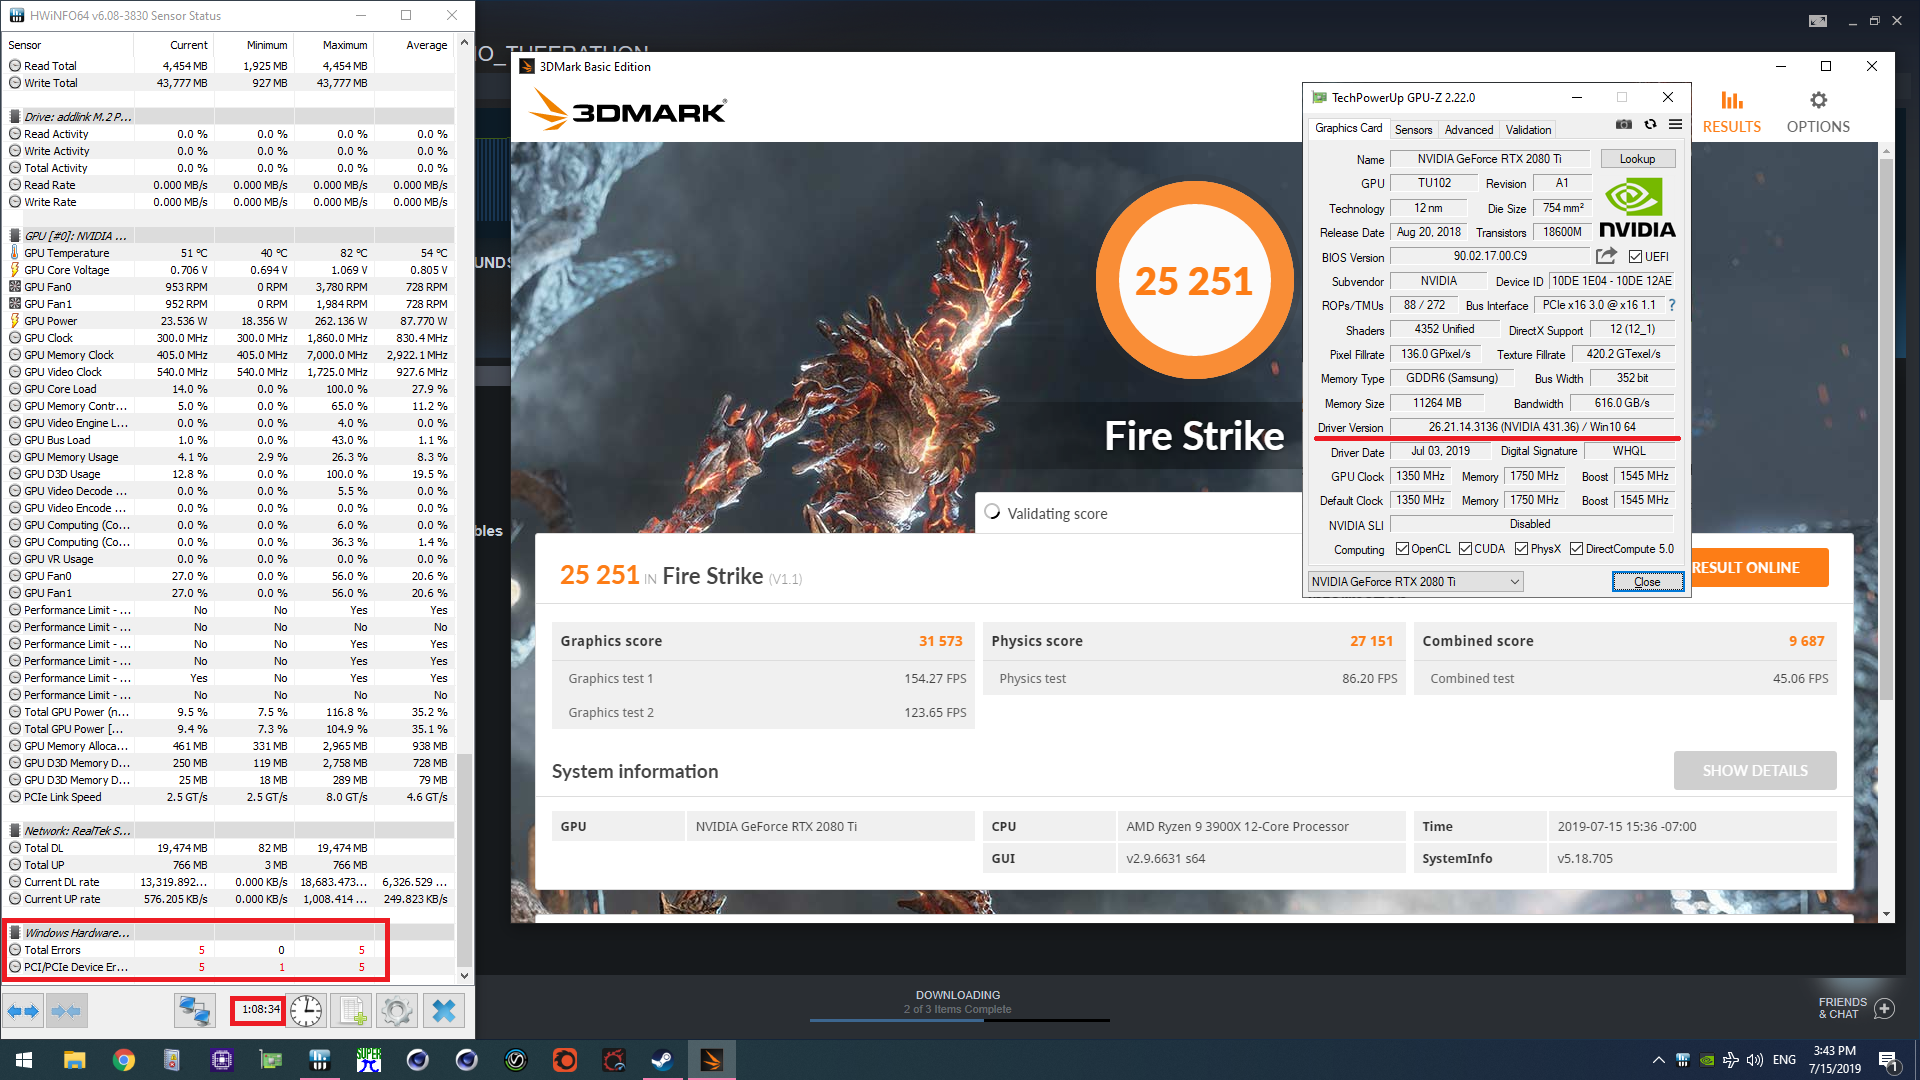Click the volume speaker tray icon
1920x1080 pixels.
click(1755, 1060)
